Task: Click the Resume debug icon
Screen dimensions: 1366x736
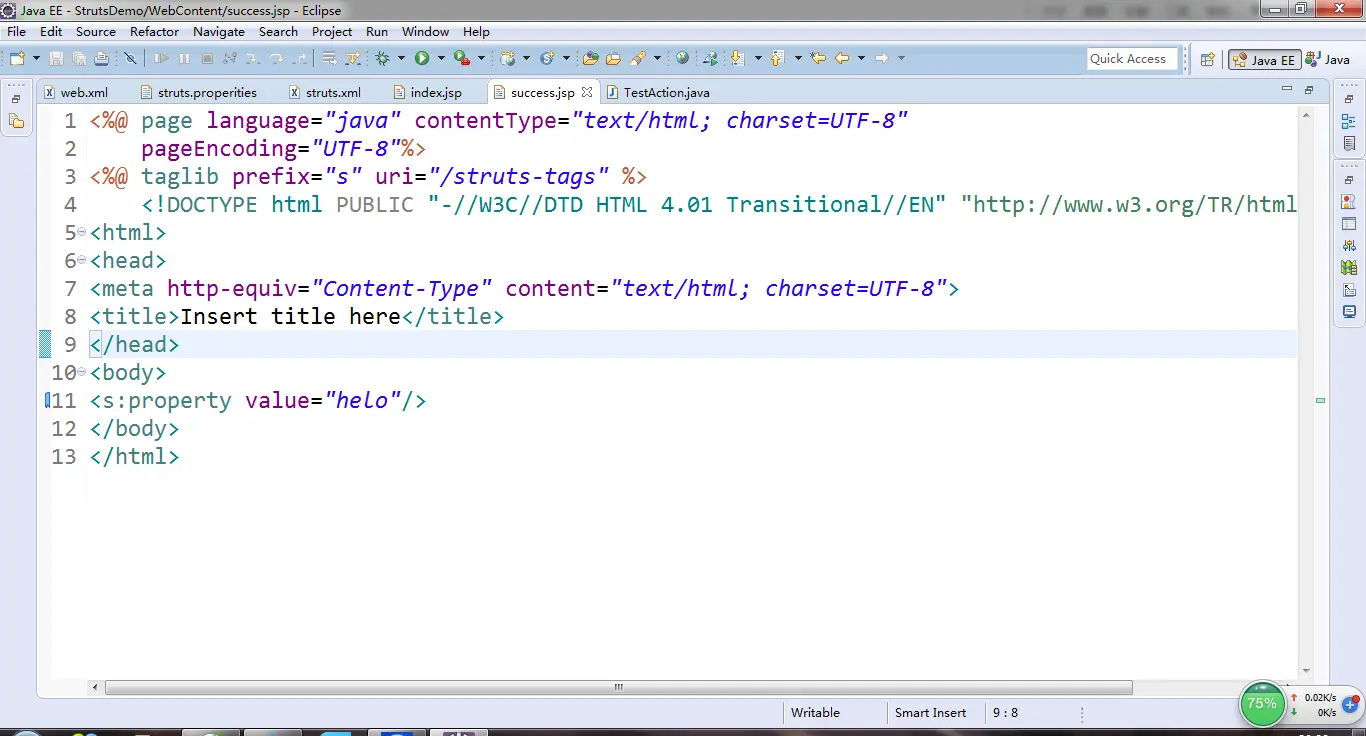Action: click(x=161, y=58)
